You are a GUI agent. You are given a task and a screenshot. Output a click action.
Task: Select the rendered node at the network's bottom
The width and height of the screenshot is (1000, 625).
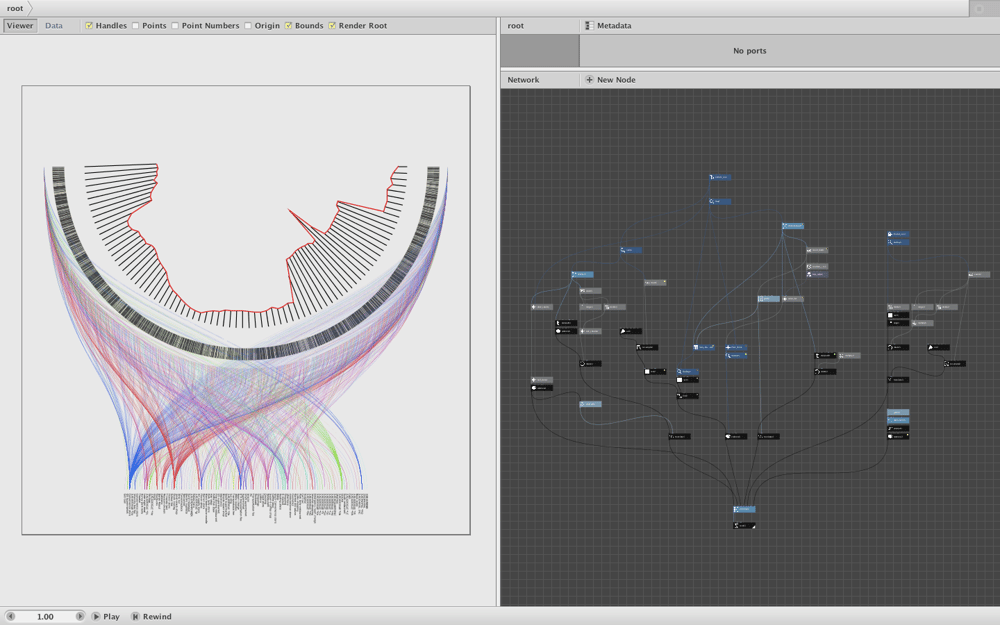point(744,526)
